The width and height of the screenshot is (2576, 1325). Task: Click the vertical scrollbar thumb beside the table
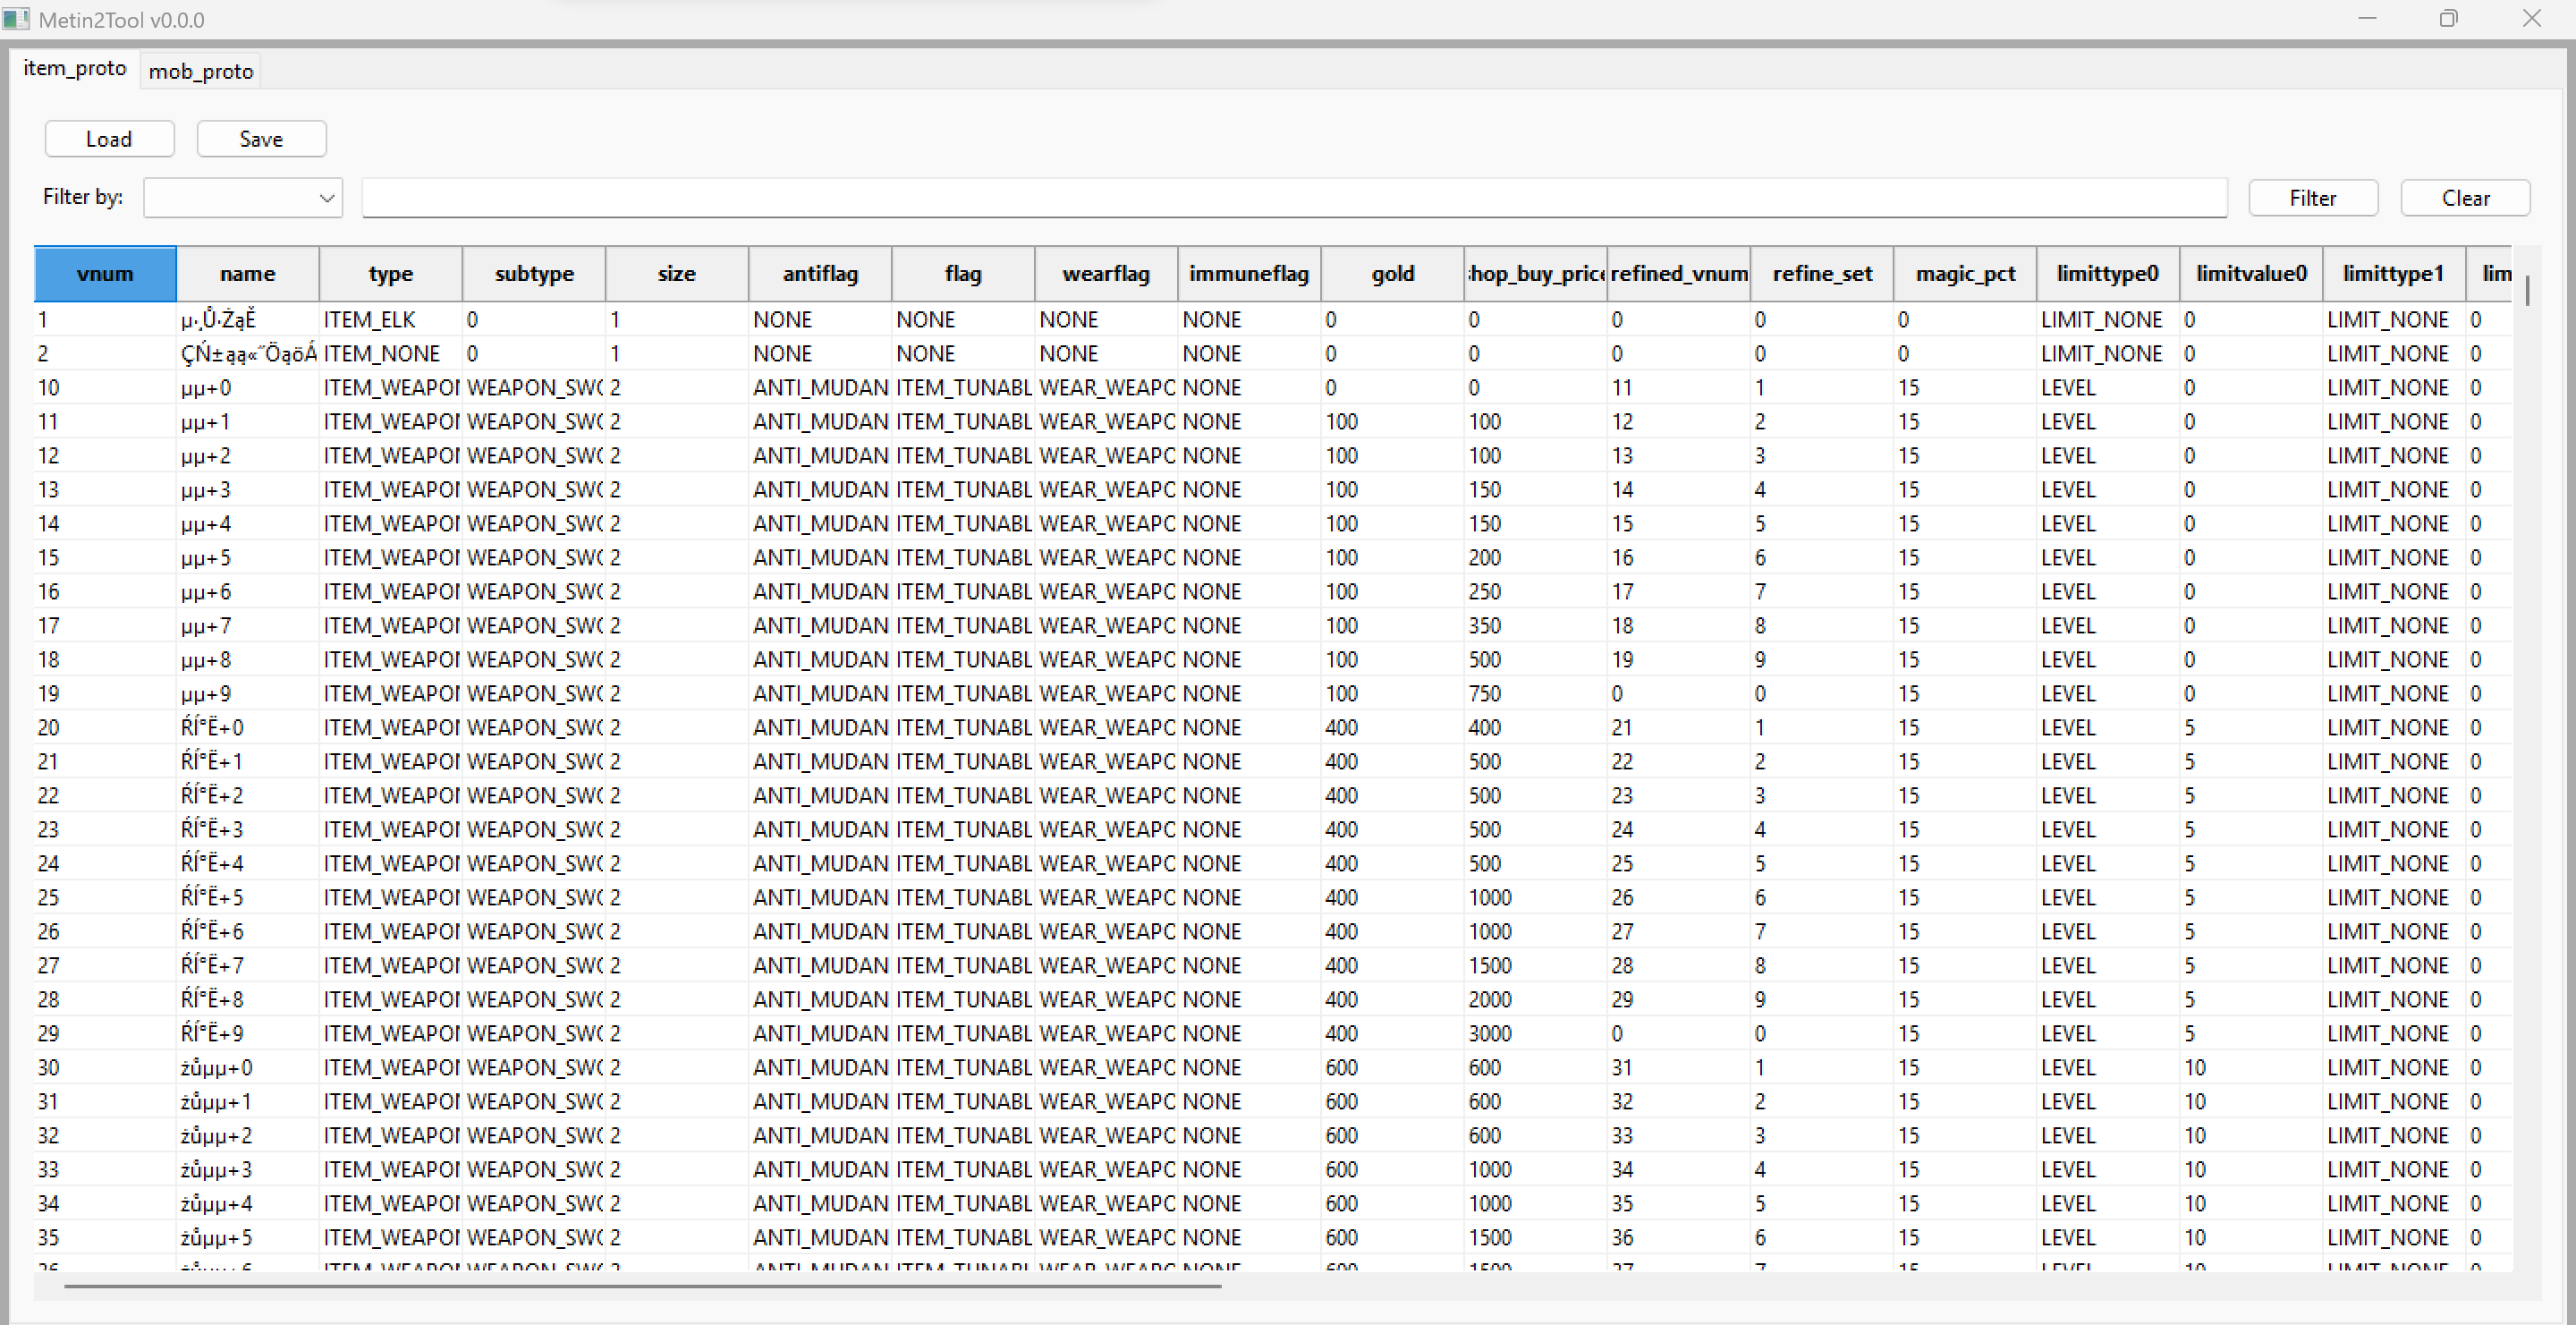[2527, 291]
